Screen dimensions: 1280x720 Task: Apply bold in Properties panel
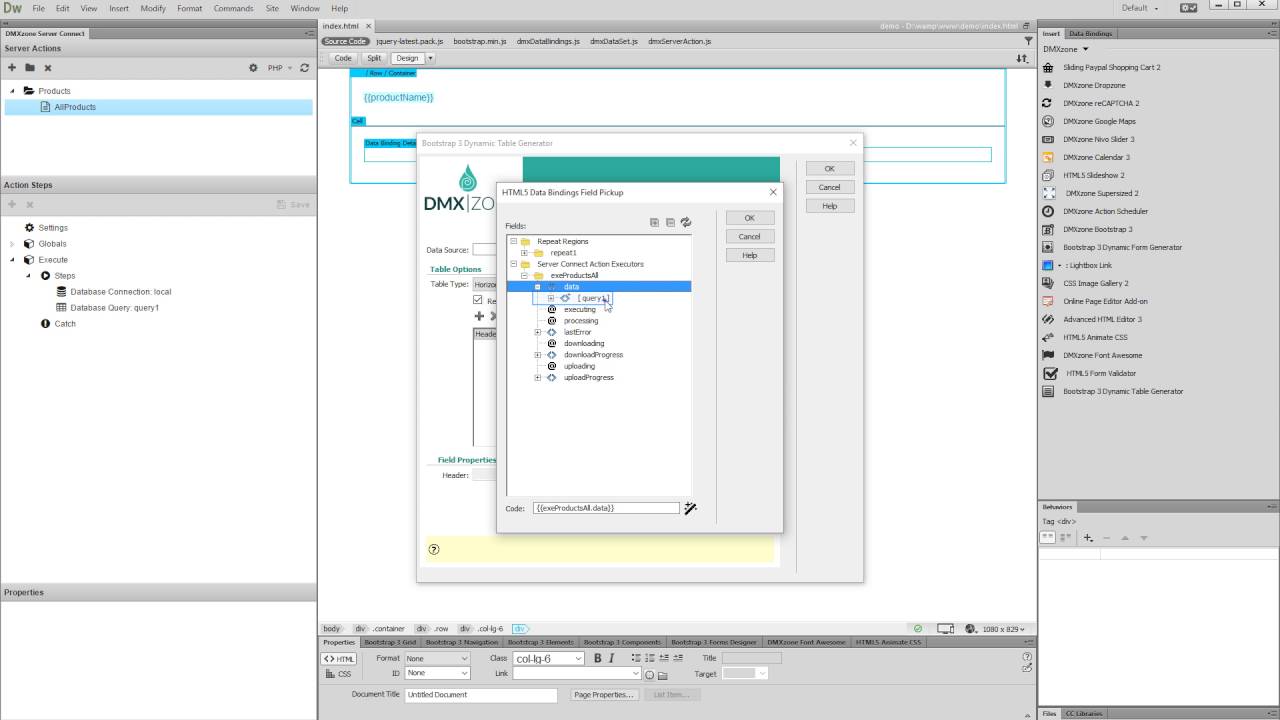[x=598, y=658]
